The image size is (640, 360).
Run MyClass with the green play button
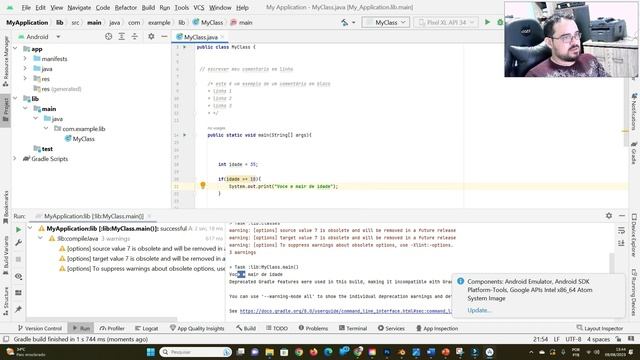(487, 22)
